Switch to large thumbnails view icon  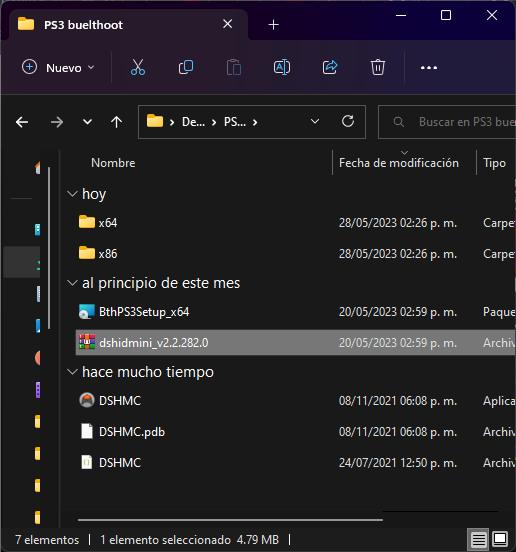(500, 539)
